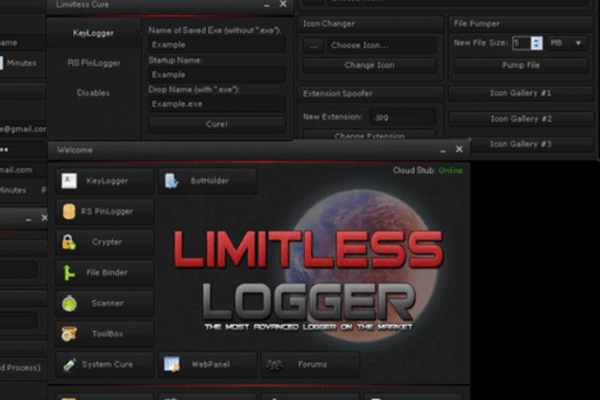Image resolution: width=600 pixels, height=400 pixels.
Task: Click the ToolBox icon
Action: (x=69, y=333)
